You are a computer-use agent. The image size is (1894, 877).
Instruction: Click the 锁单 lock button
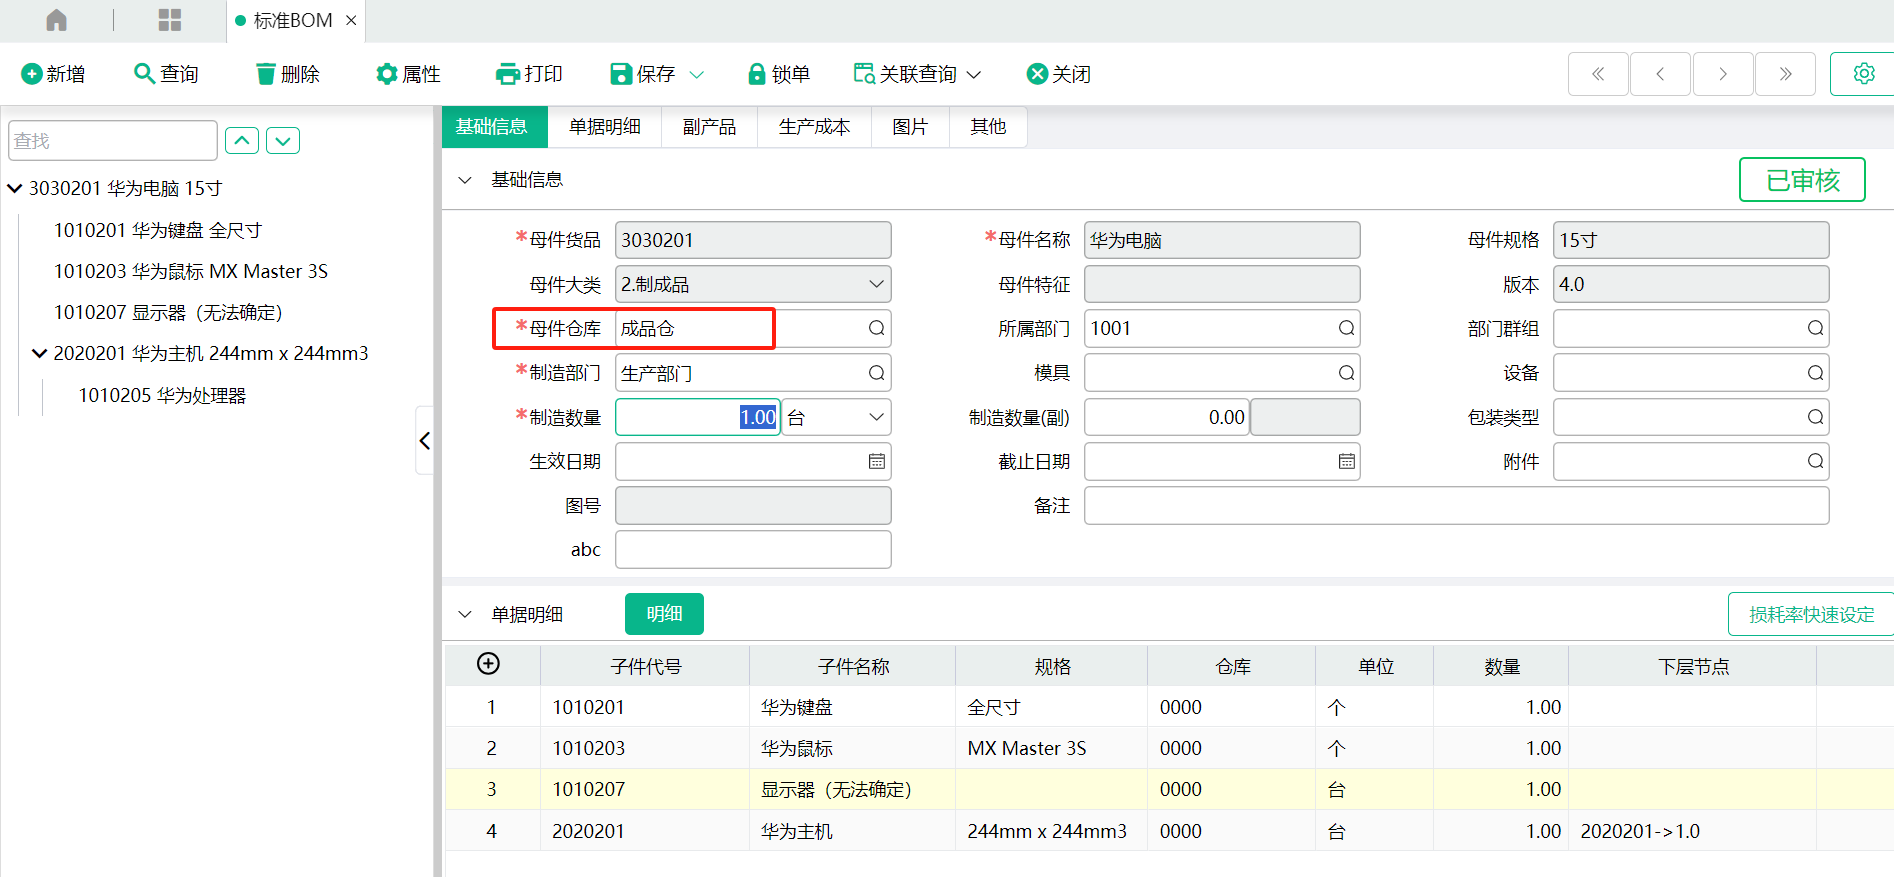[x=779, y=74]
